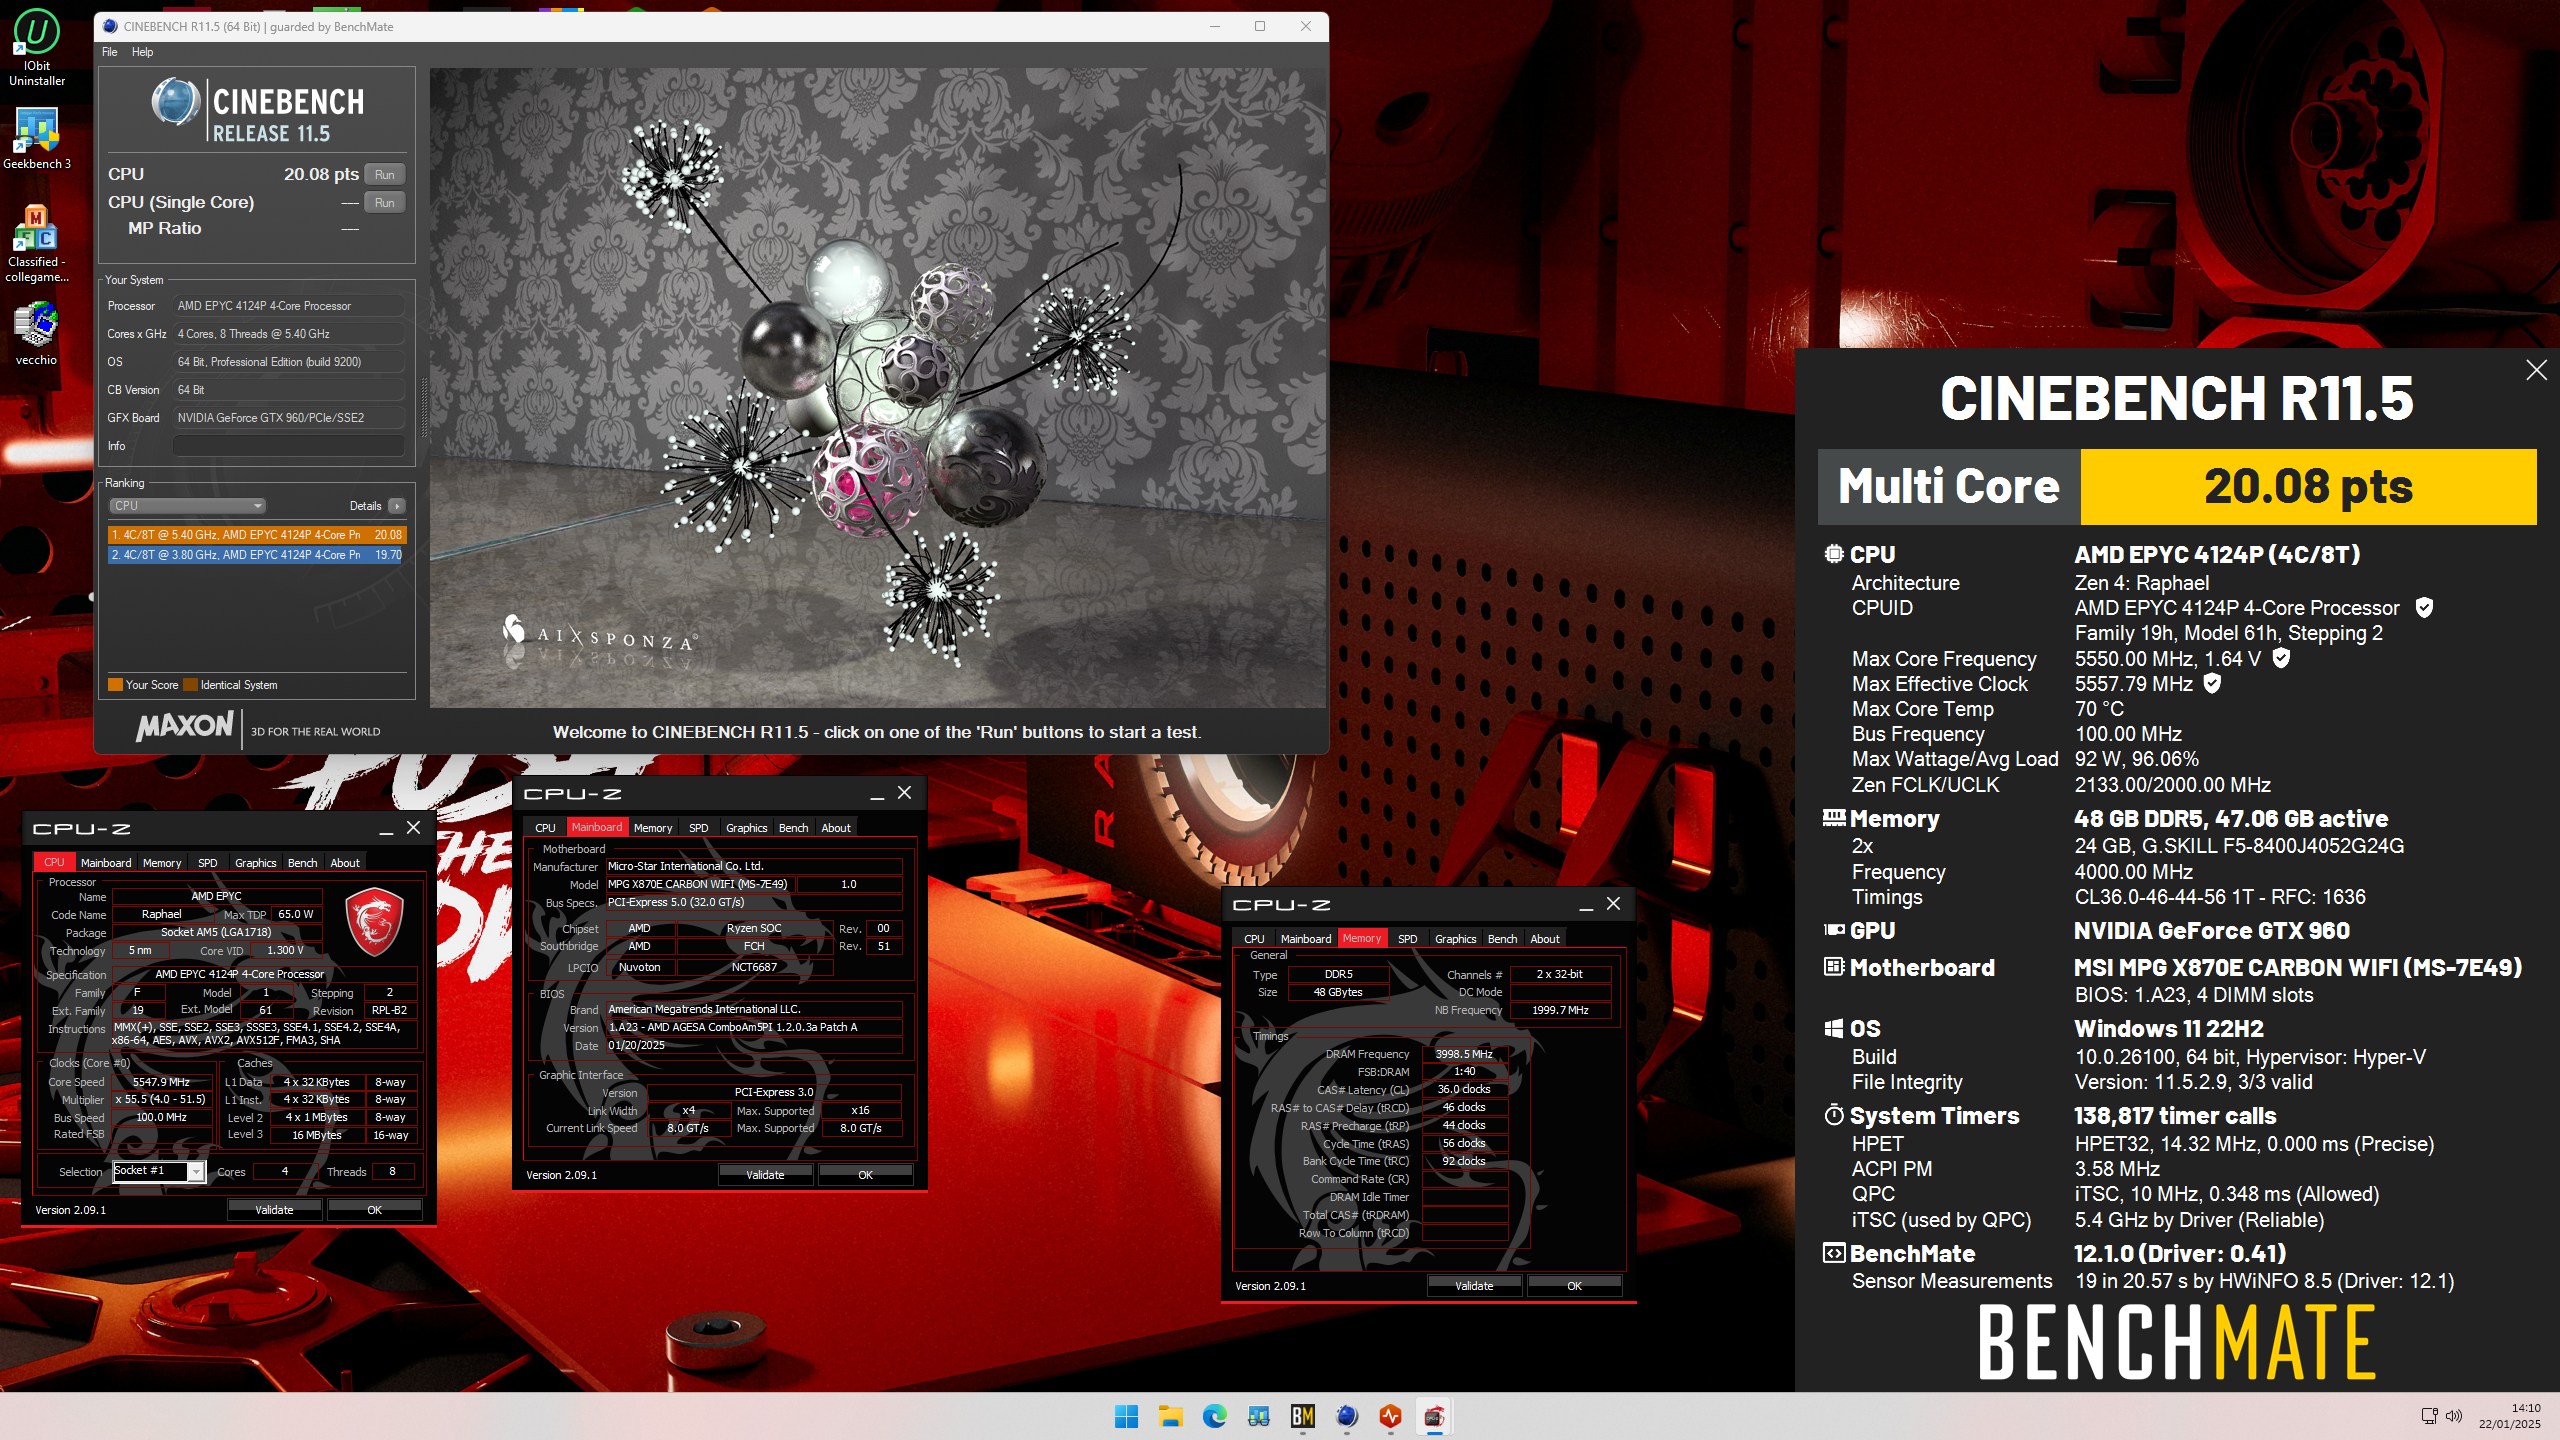Open the Help menu in Cinebench
Image resolution: width=2560 pixels, height=1440 pixels.
[x=143, y=52]
